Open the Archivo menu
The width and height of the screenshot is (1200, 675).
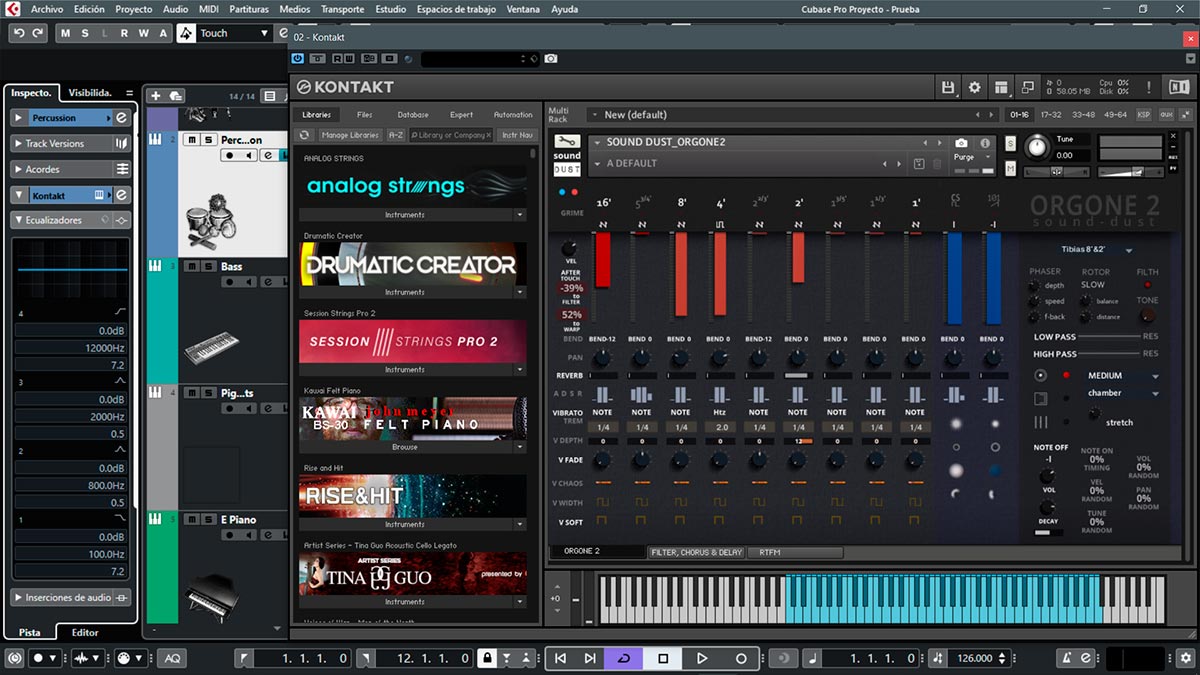[x=47, y=9]
